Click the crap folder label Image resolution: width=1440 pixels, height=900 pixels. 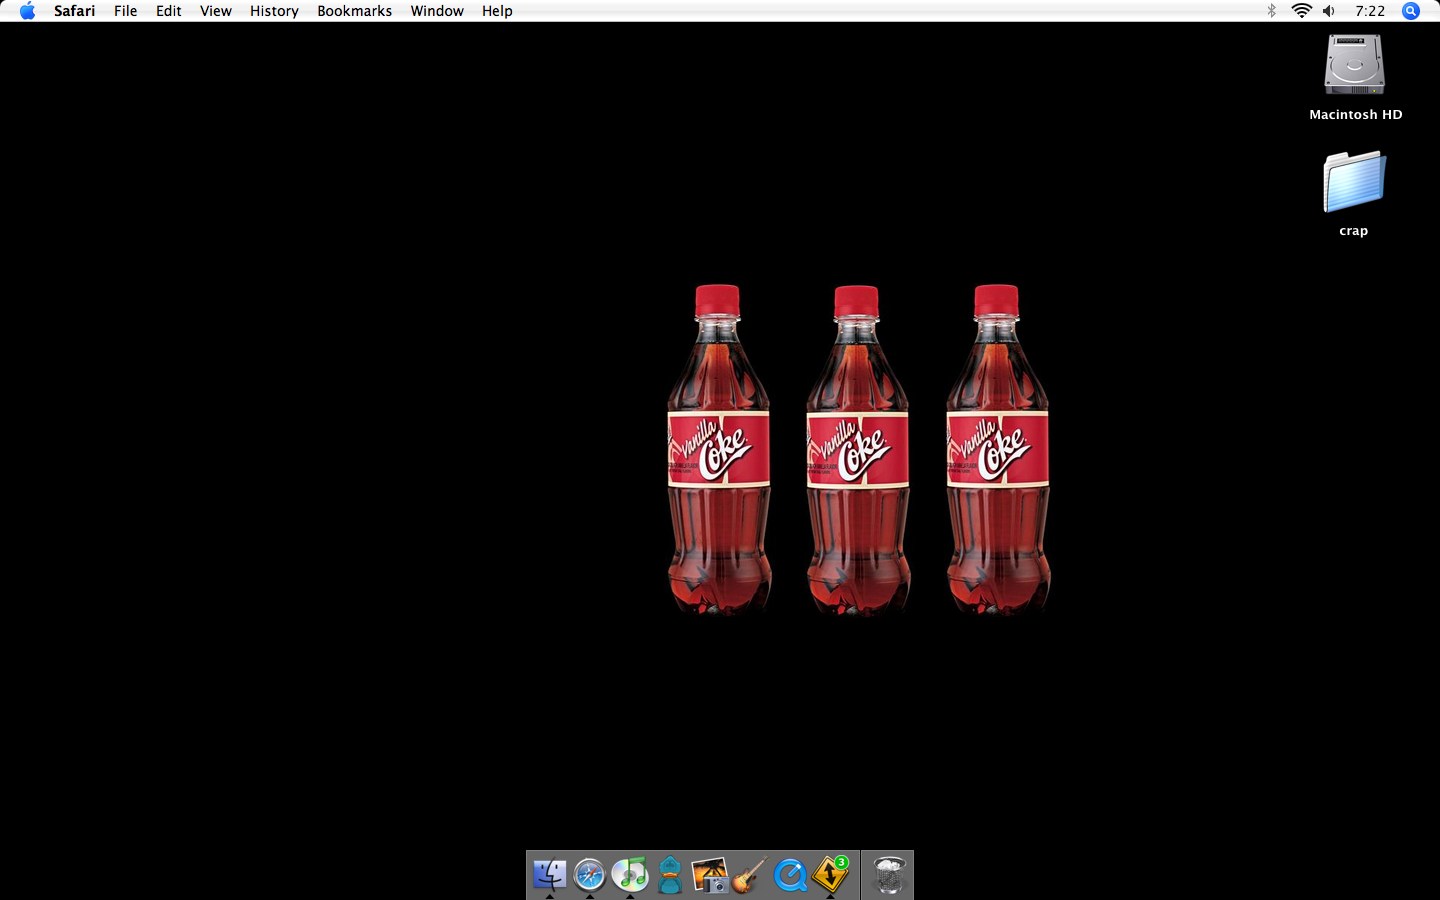click(x=1354, y=231)
